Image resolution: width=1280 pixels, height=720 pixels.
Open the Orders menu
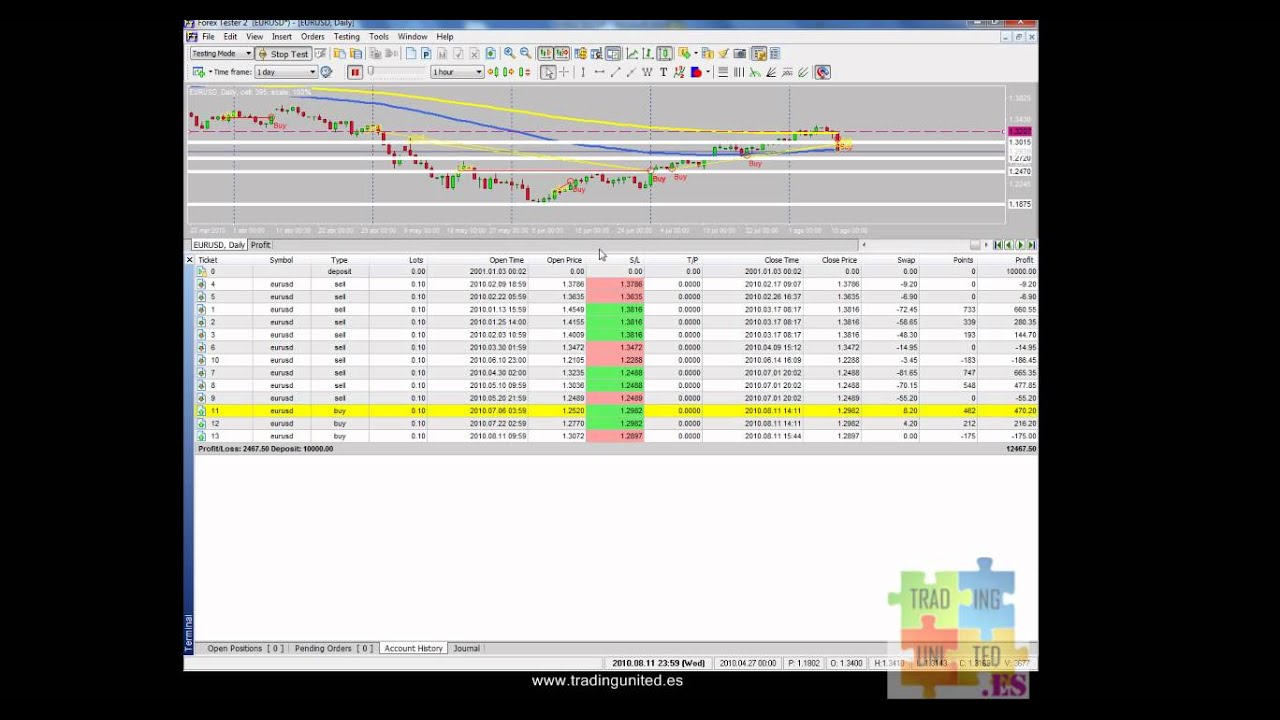[x=313, y=37]
